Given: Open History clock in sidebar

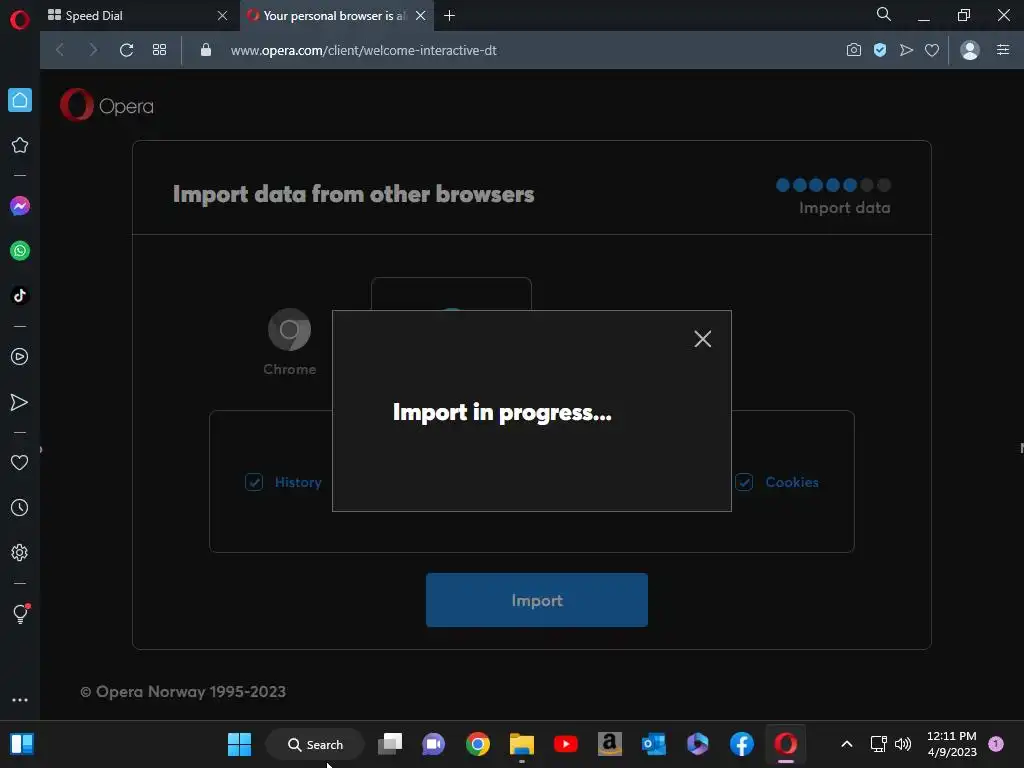Looking at the screenshot, I should pyautogui.click(x=20, y=507).
